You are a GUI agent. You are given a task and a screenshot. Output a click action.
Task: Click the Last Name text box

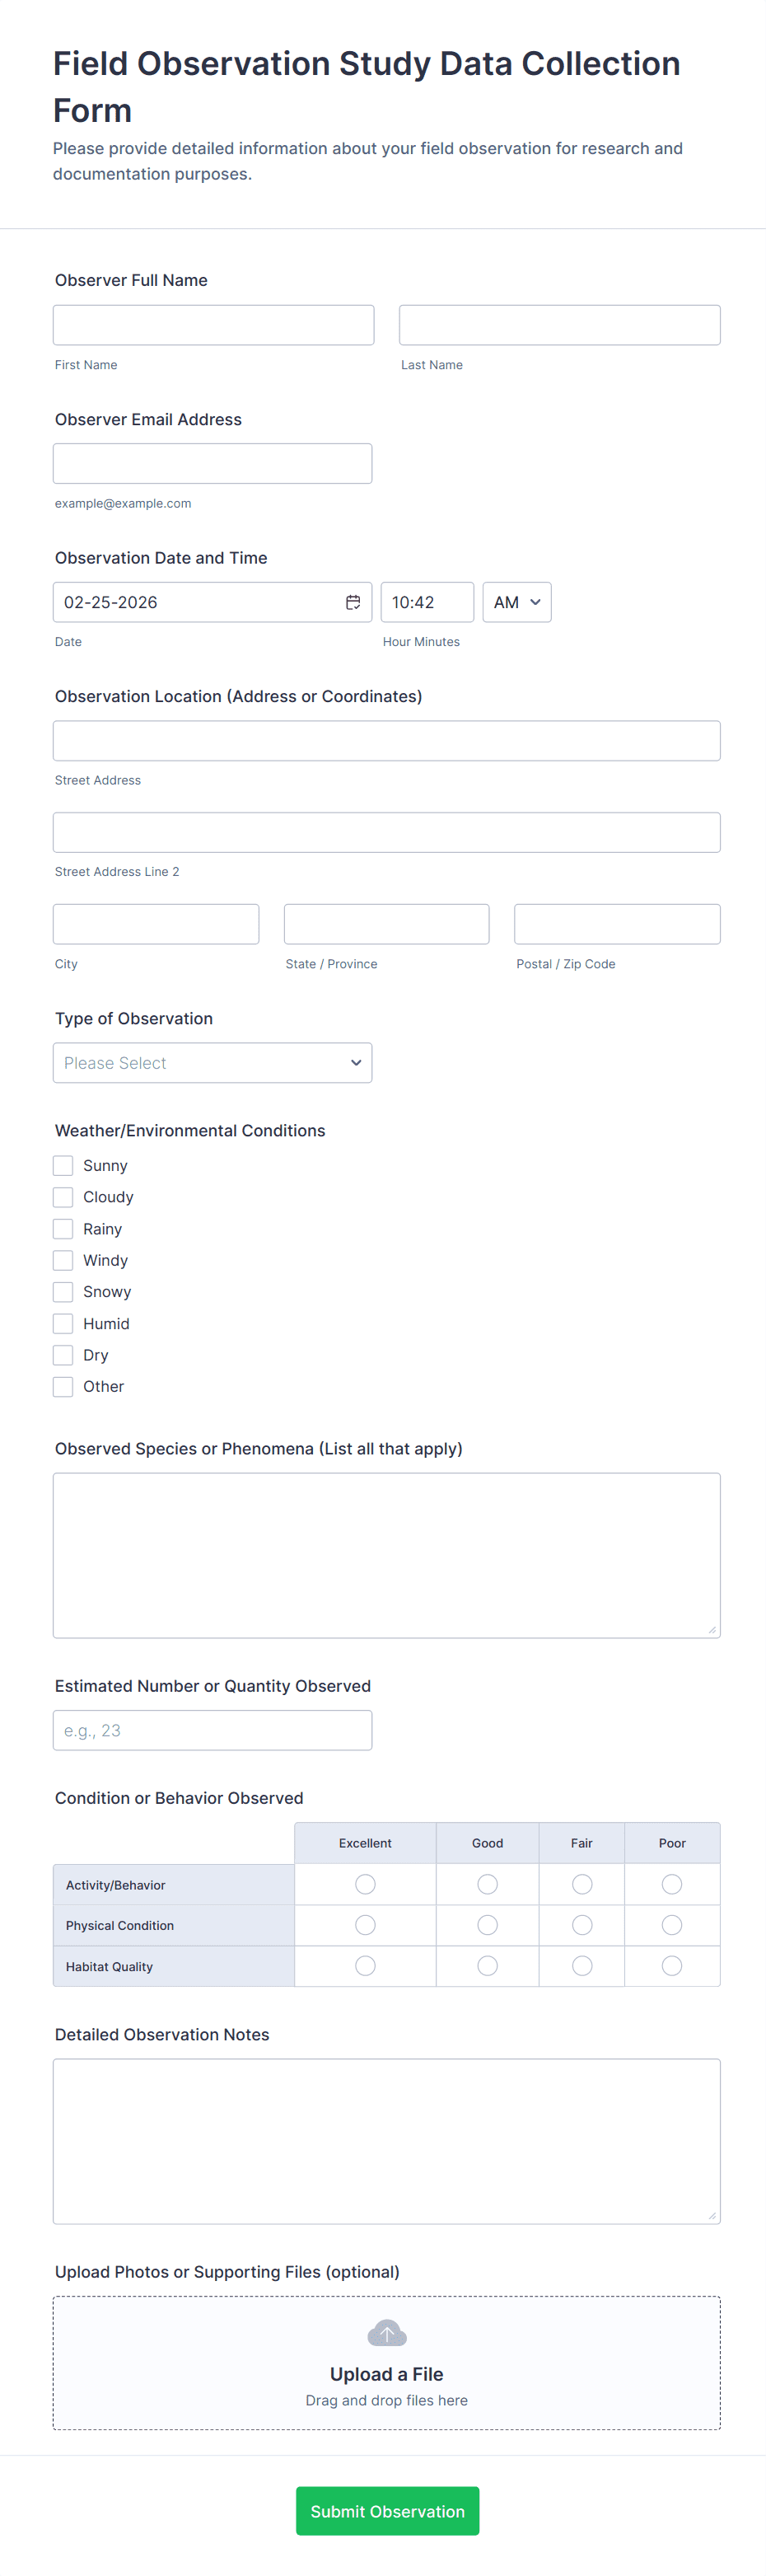click(x=559, y=325)
